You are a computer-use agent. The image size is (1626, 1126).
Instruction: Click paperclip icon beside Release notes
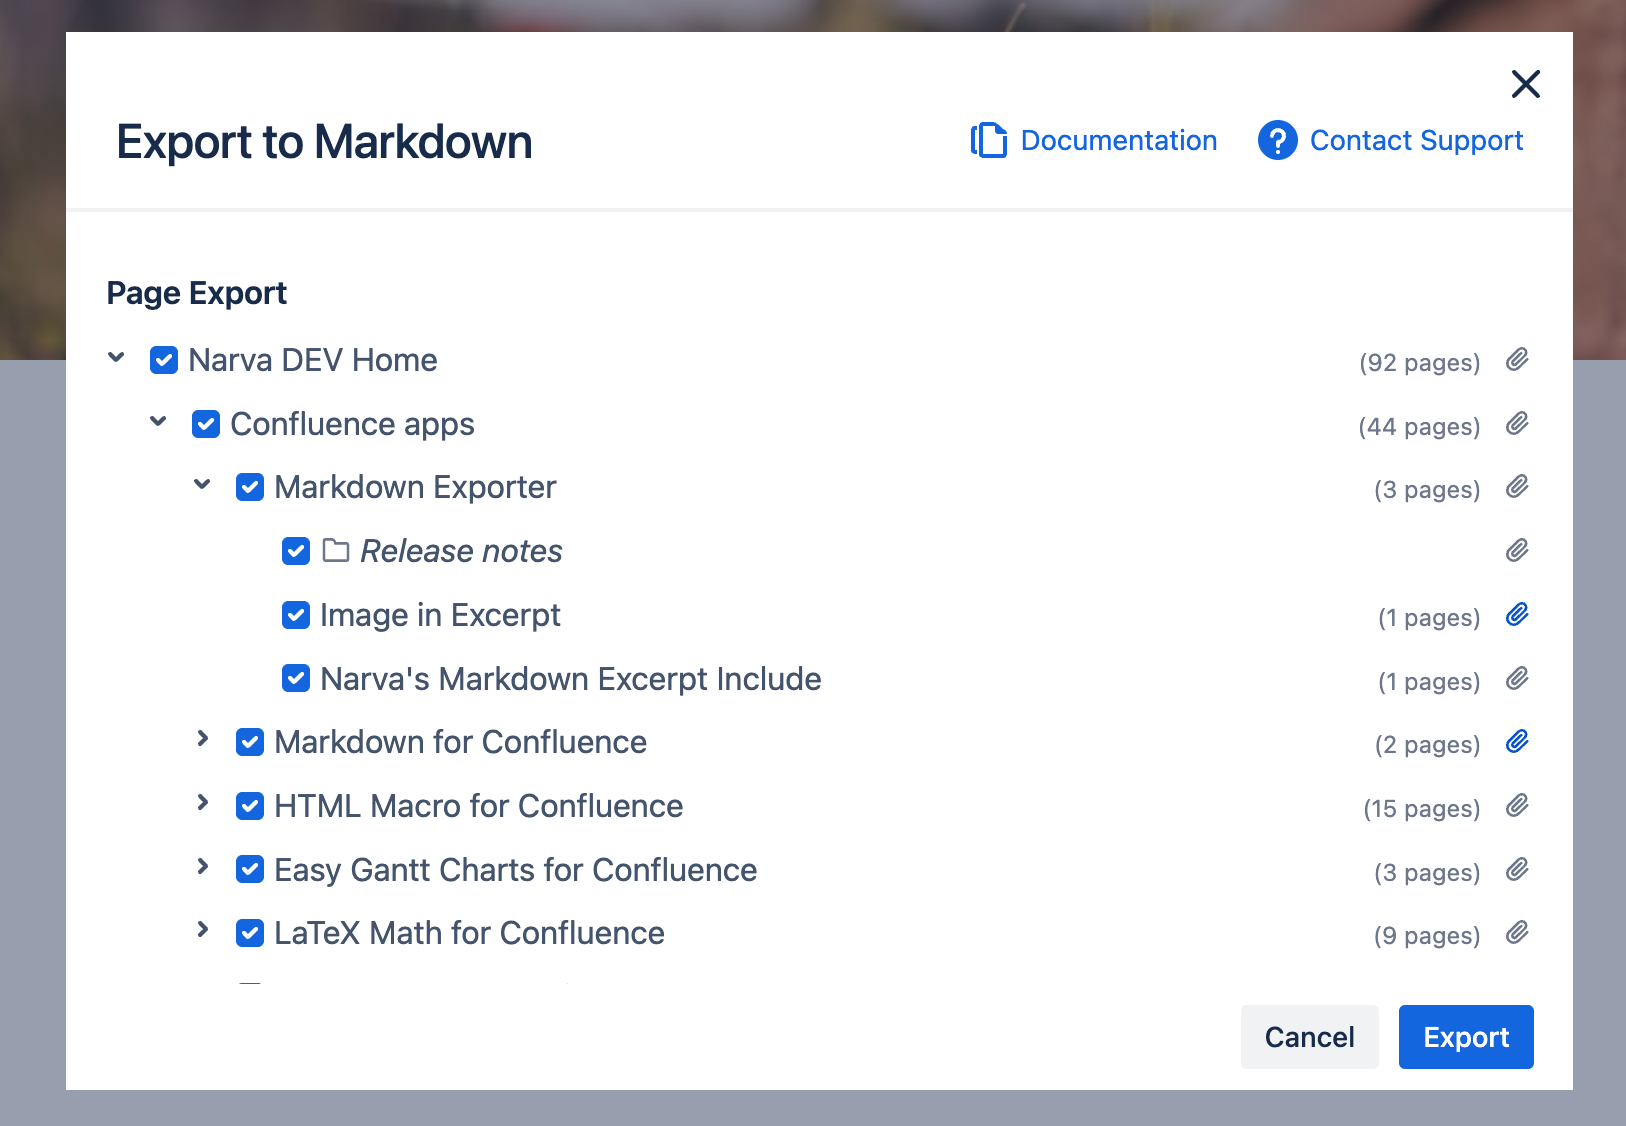(1517, 551)
